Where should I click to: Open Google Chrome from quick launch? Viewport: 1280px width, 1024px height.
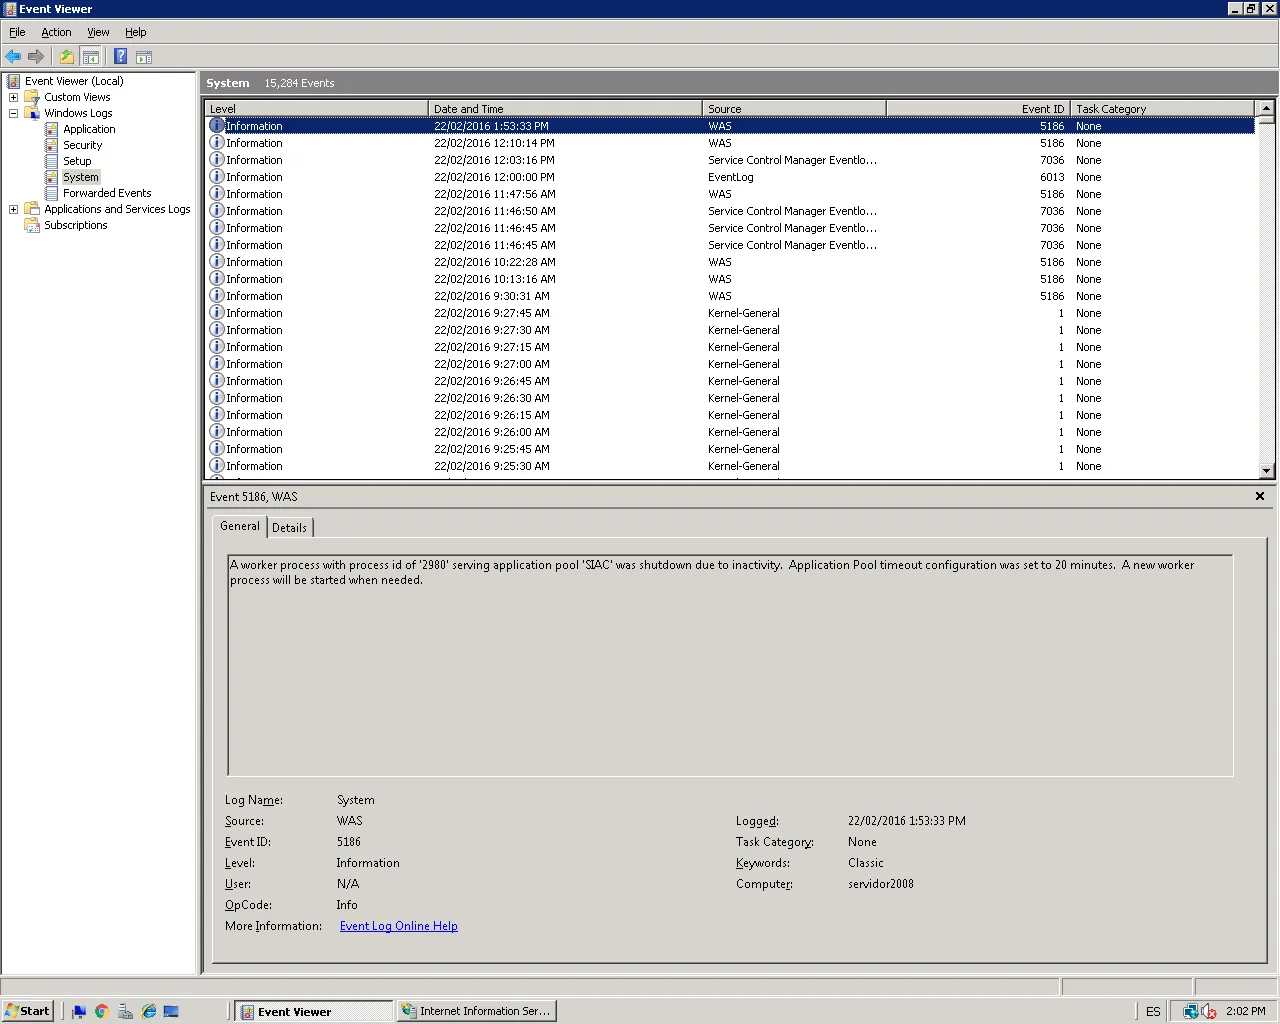click(x=101, y=1011)
